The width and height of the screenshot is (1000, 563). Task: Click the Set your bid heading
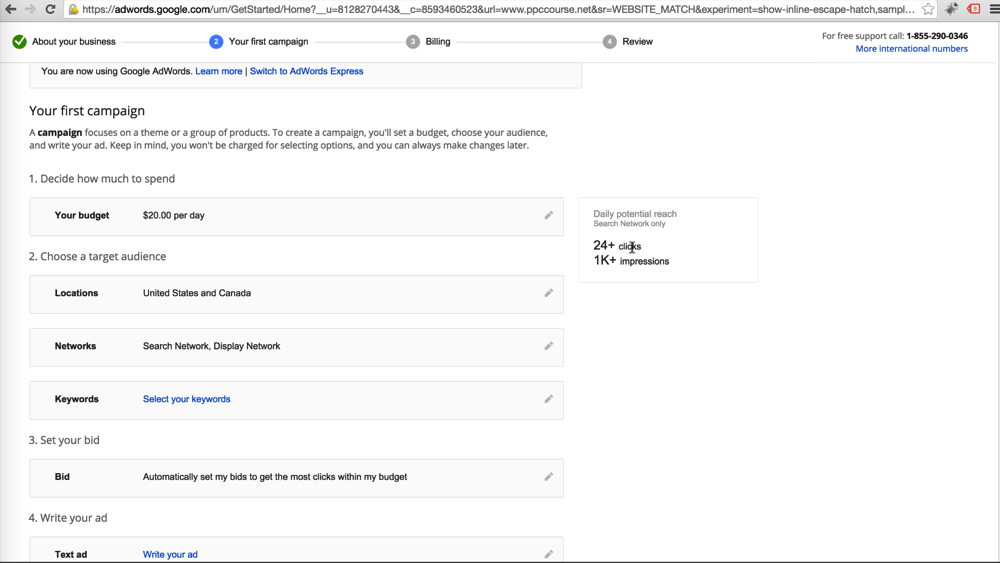pos(64,441)
